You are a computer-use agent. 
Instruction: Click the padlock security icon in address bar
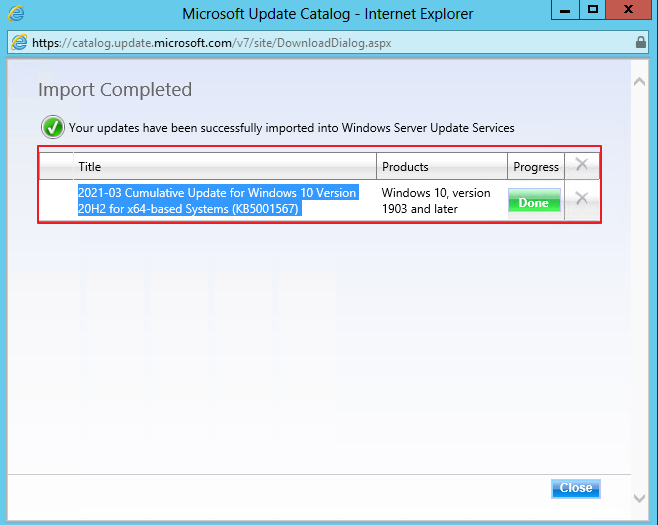pos(640,42)
